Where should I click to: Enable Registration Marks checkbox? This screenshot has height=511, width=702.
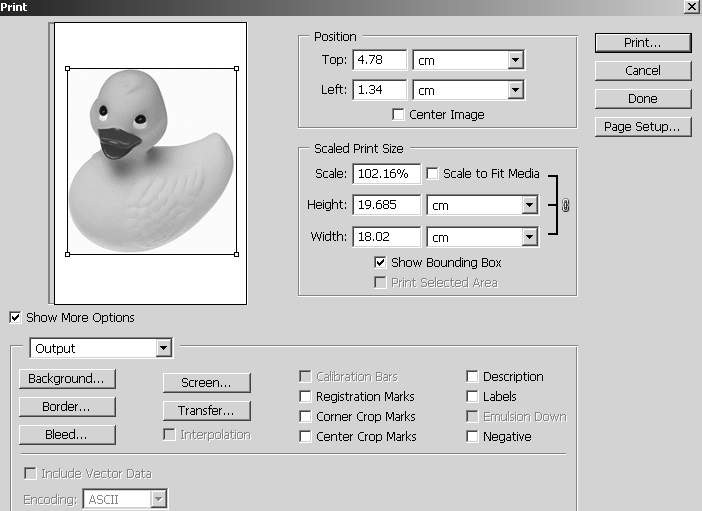click(x=305, y=396)
